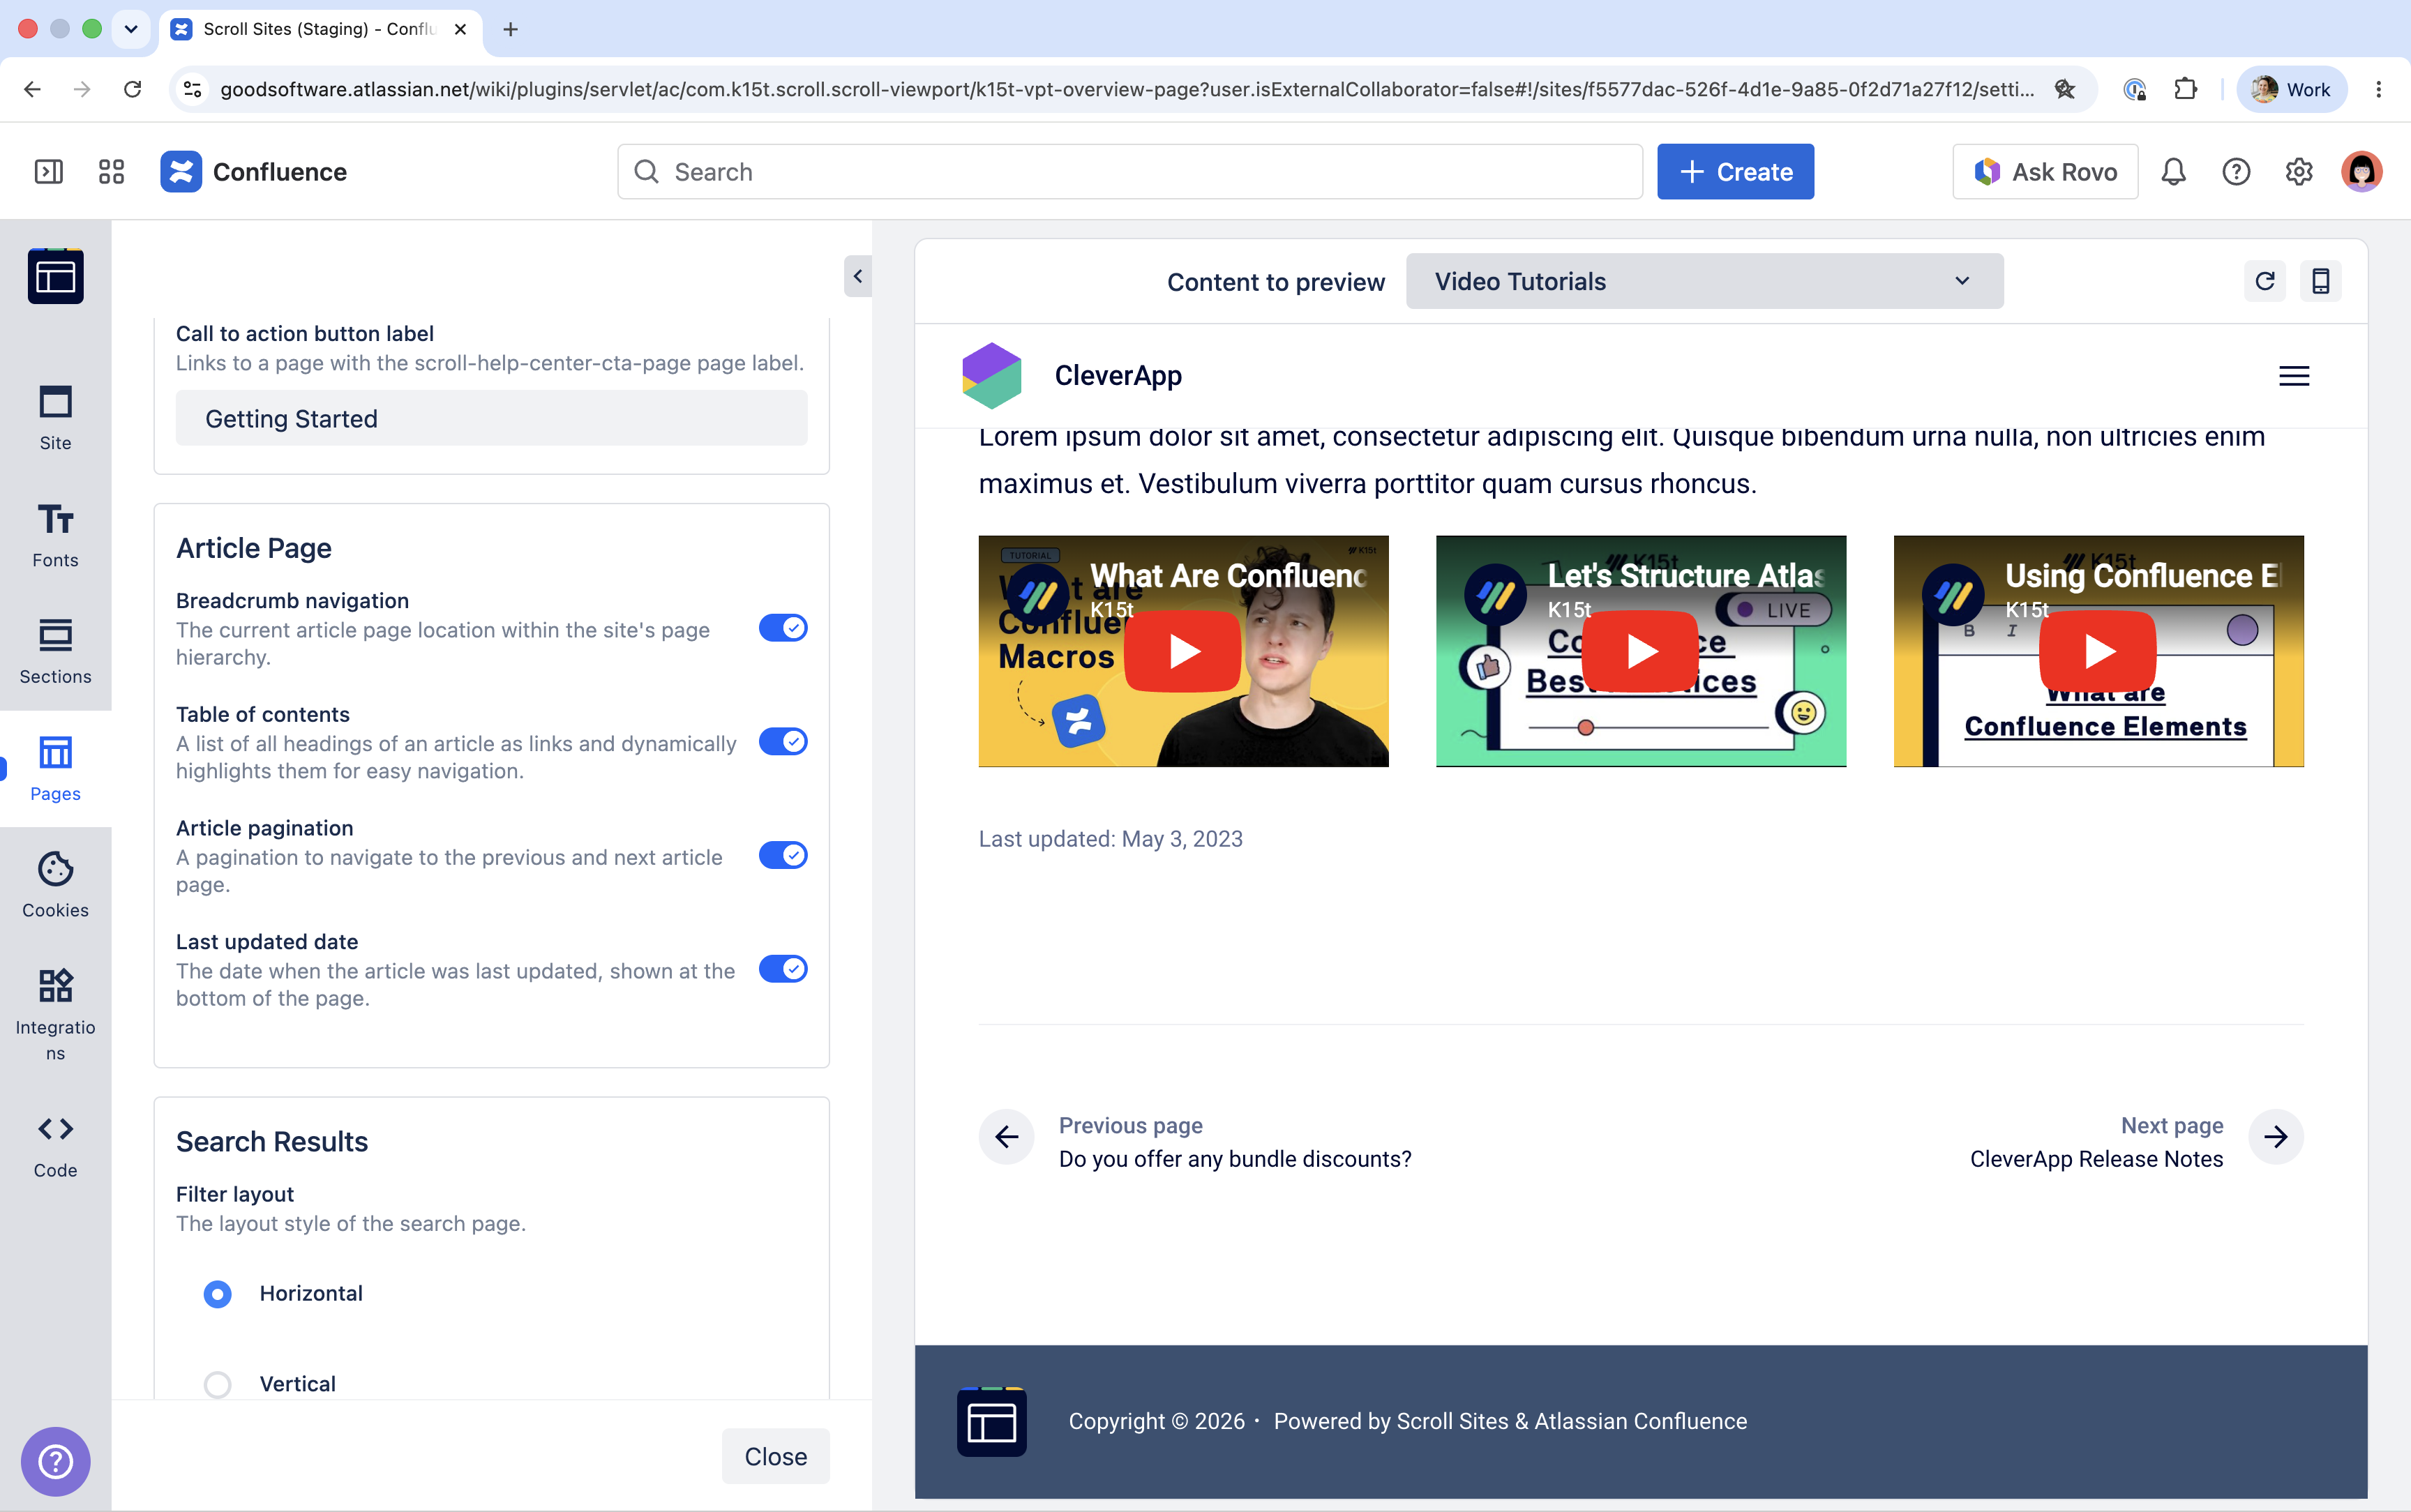Image resolution: width=2411 pixels, height=1512 pixels.
Task: Open browser extensions puzzle icon
Action: pos(2186,89)
